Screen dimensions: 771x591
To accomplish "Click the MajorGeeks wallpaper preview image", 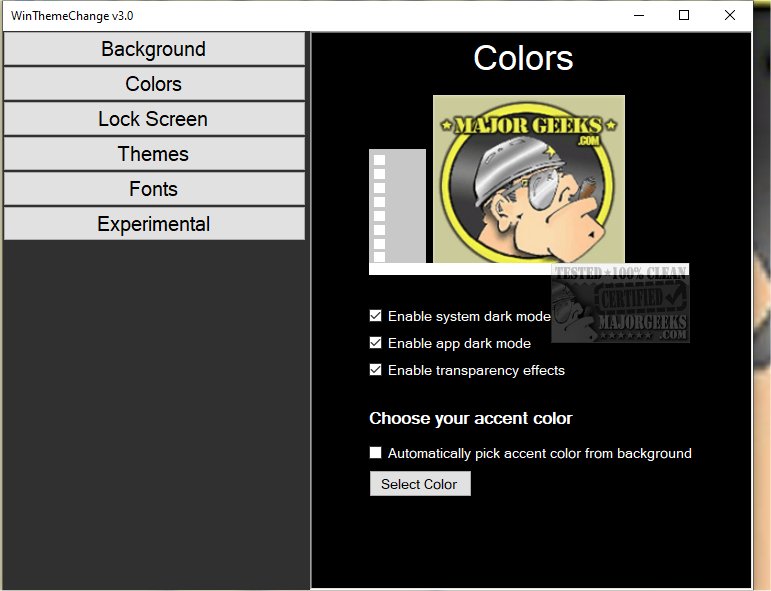I will (529, 179).
